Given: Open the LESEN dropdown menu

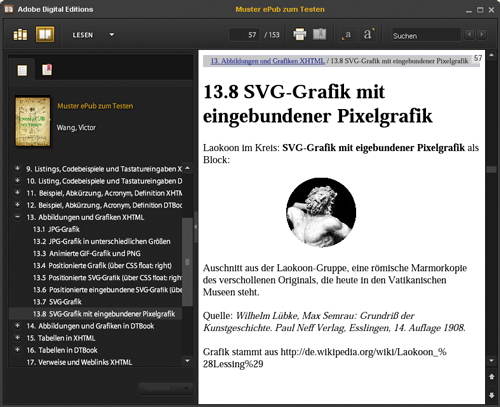Looking at the screenshot, I should coord(93,35).
